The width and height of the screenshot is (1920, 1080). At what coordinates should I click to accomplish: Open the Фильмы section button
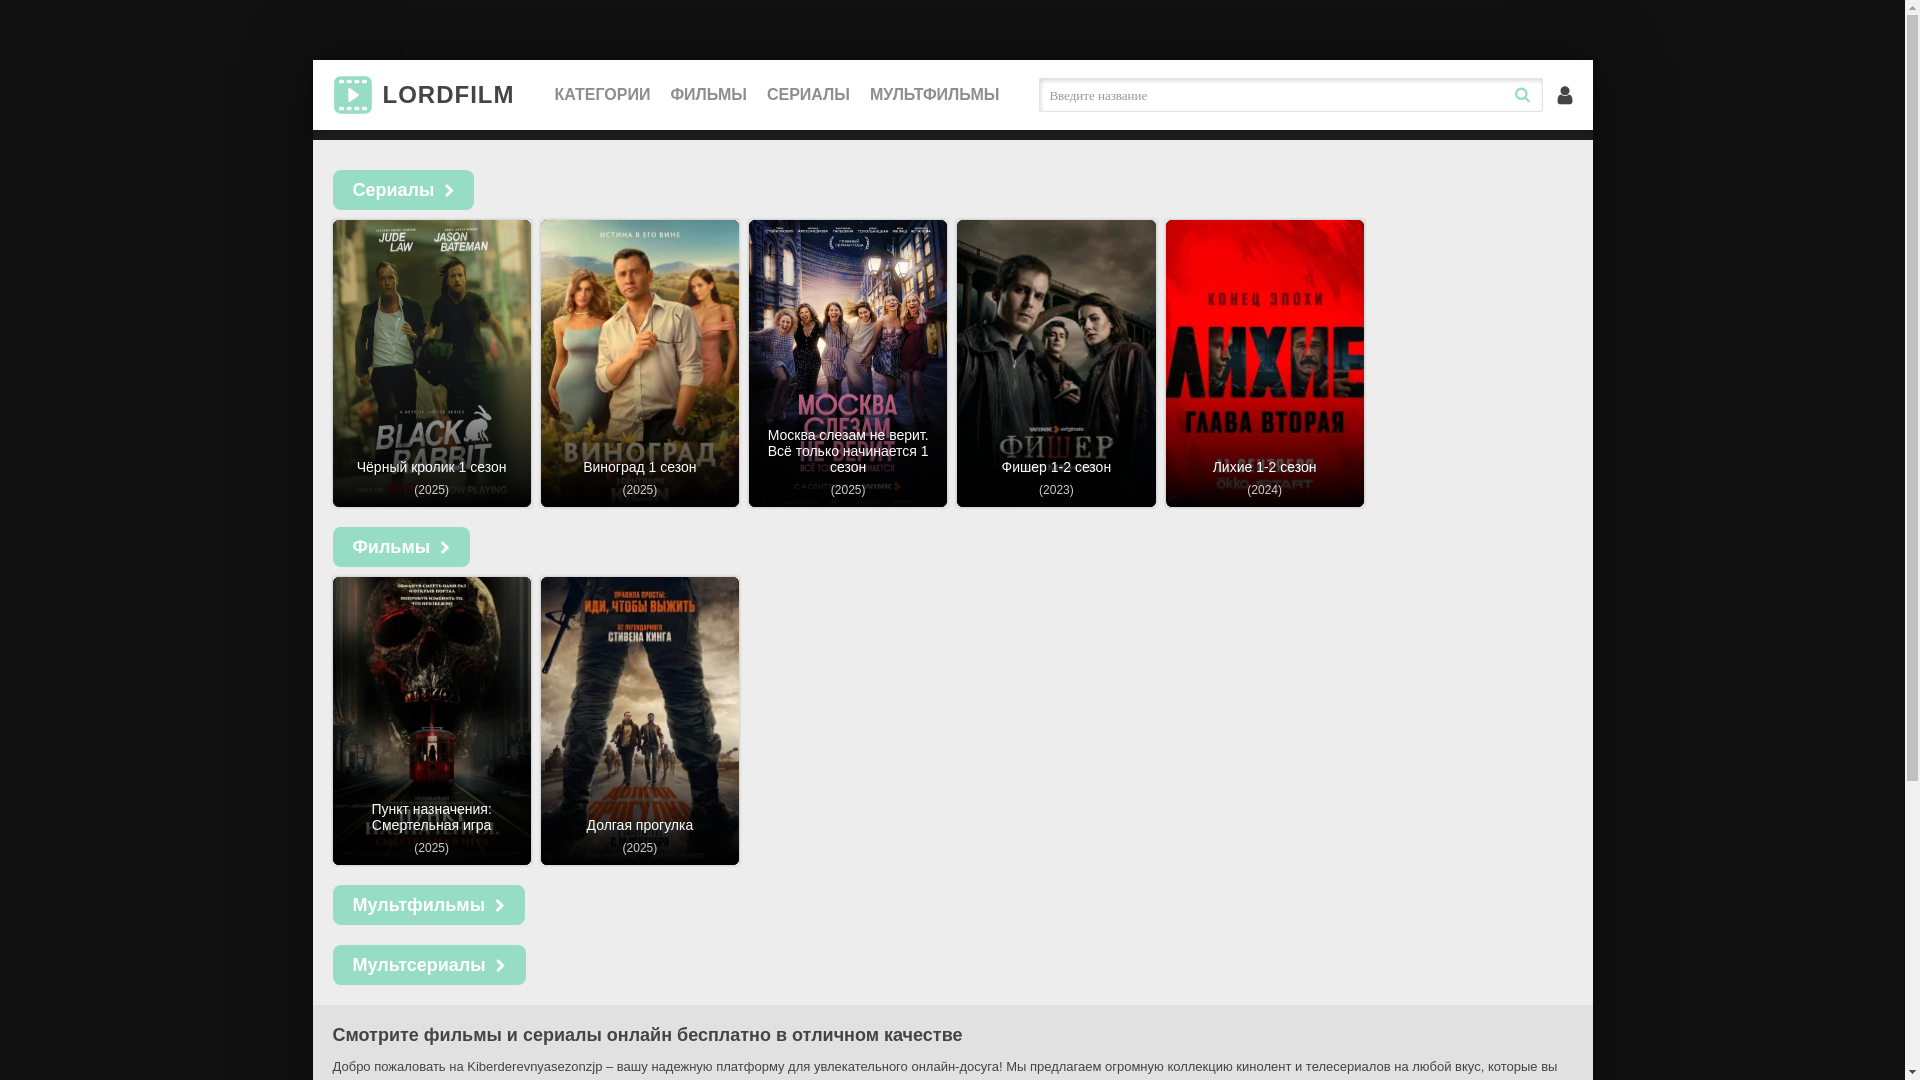pos(401,547)
